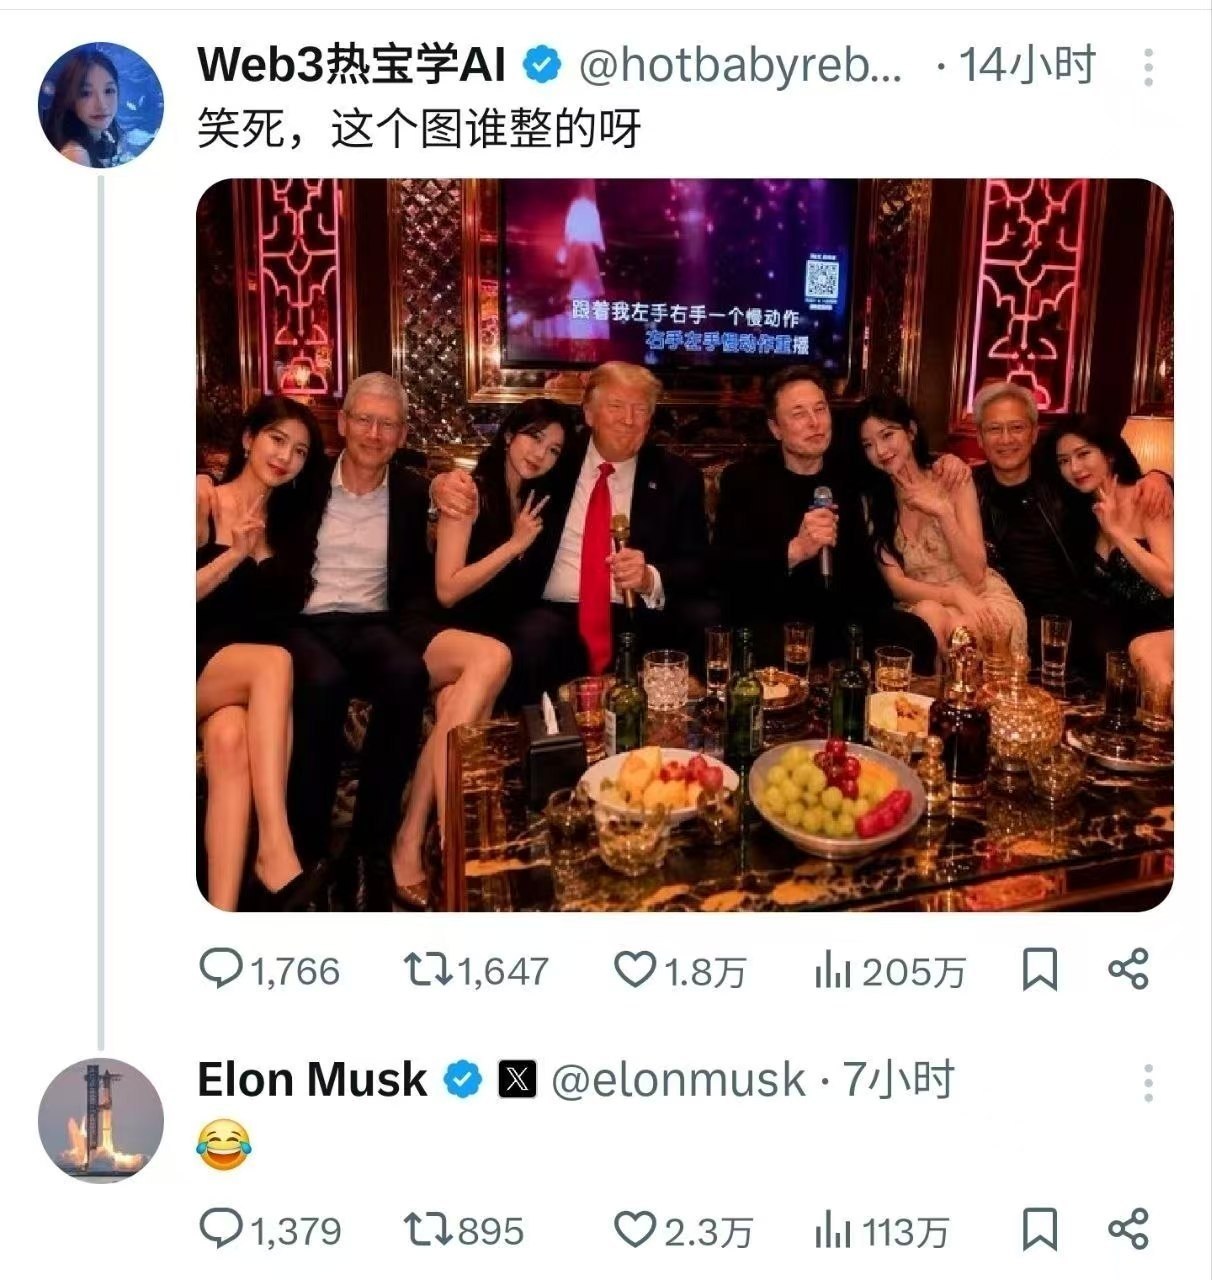Open the @hotbabyreb... handle link
The height and width of the screenshot is (1280, 1212).
741,66
